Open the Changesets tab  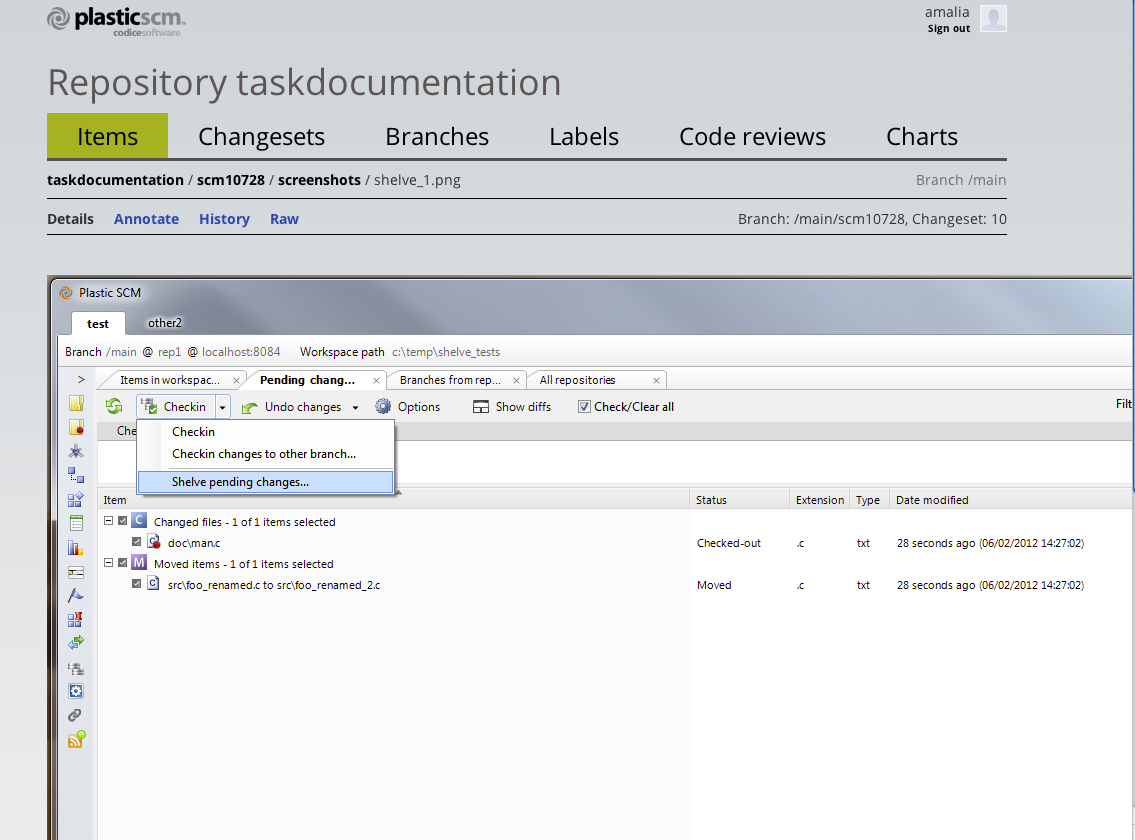coord(261,136)
